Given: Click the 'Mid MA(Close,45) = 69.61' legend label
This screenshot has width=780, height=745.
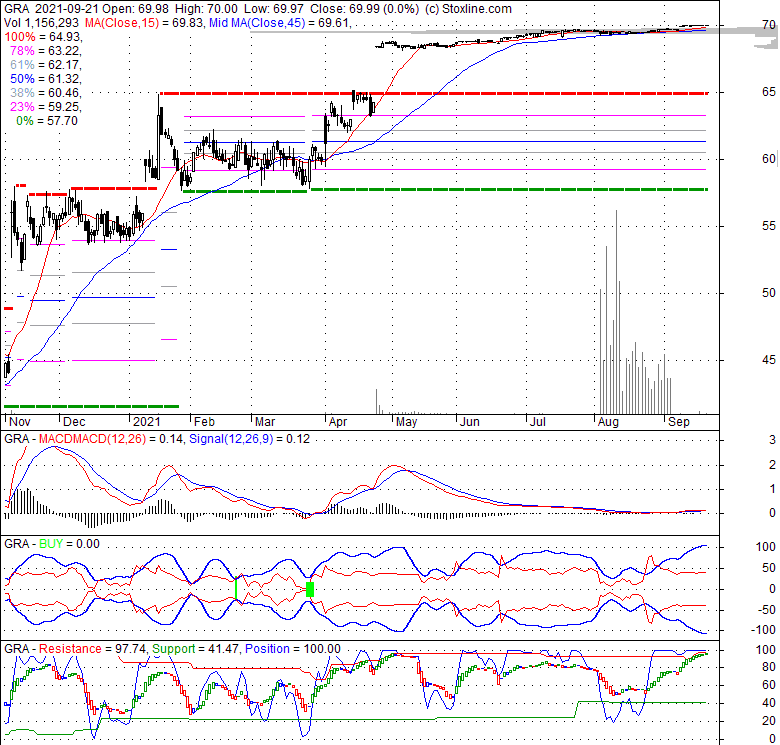Looking at the screenshot, I should [x=280, y=23].
